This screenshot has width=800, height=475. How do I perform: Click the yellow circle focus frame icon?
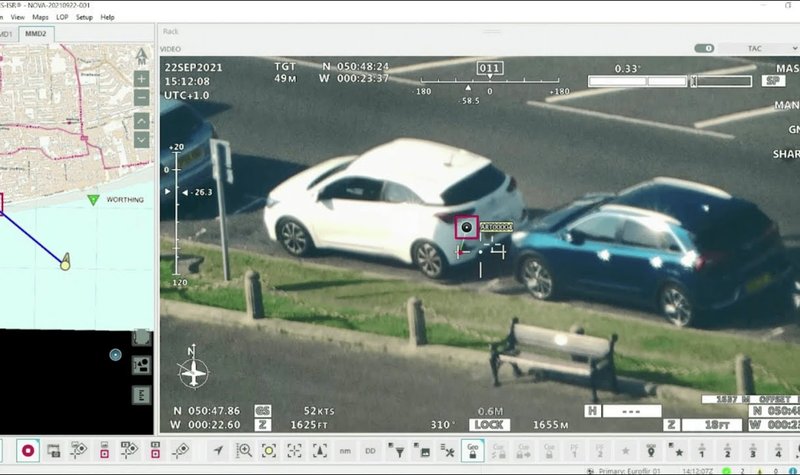tap(269, 451)
